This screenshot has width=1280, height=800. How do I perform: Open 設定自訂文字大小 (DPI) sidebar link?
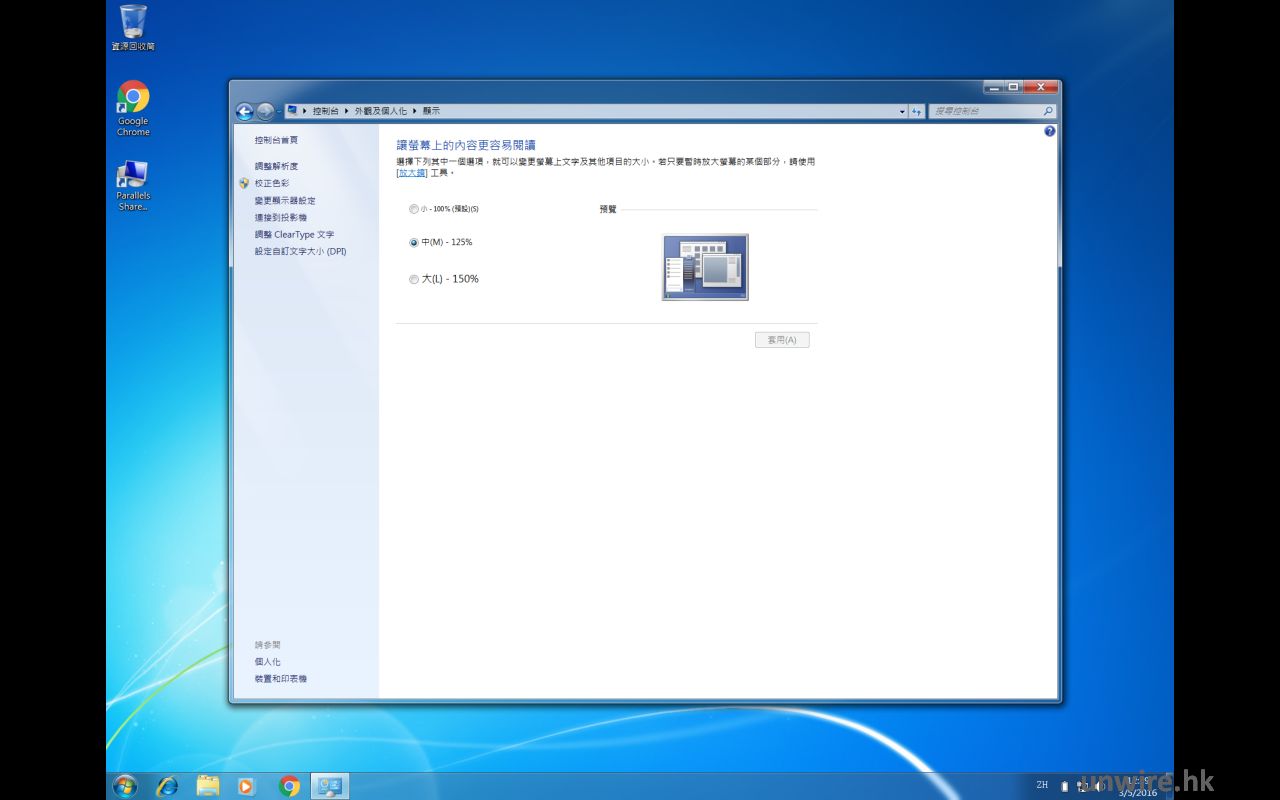[x=300, y=252]
